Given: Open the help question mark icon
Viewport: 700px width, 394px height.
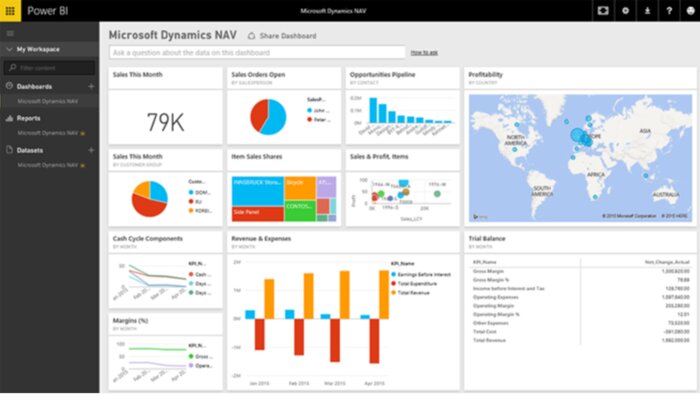Looking at the screenshot, I should 669,10.
